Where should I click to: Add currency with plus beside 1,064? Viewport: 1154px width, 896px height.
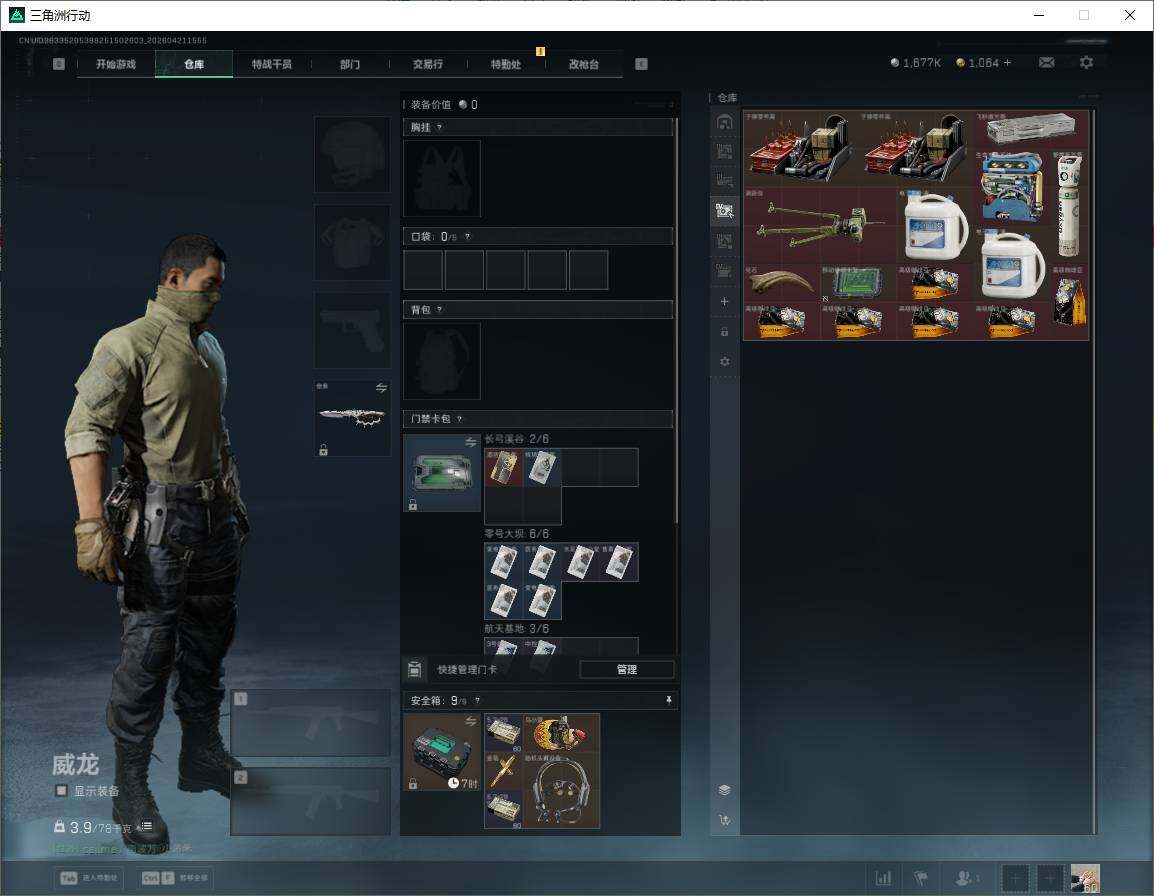1008,63
